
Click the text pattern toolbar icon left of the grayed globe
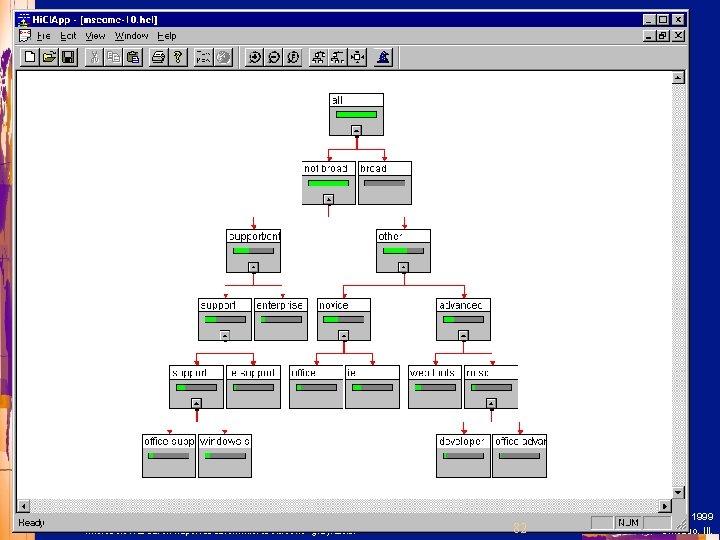pyautogui.click(x=203, y=57)
